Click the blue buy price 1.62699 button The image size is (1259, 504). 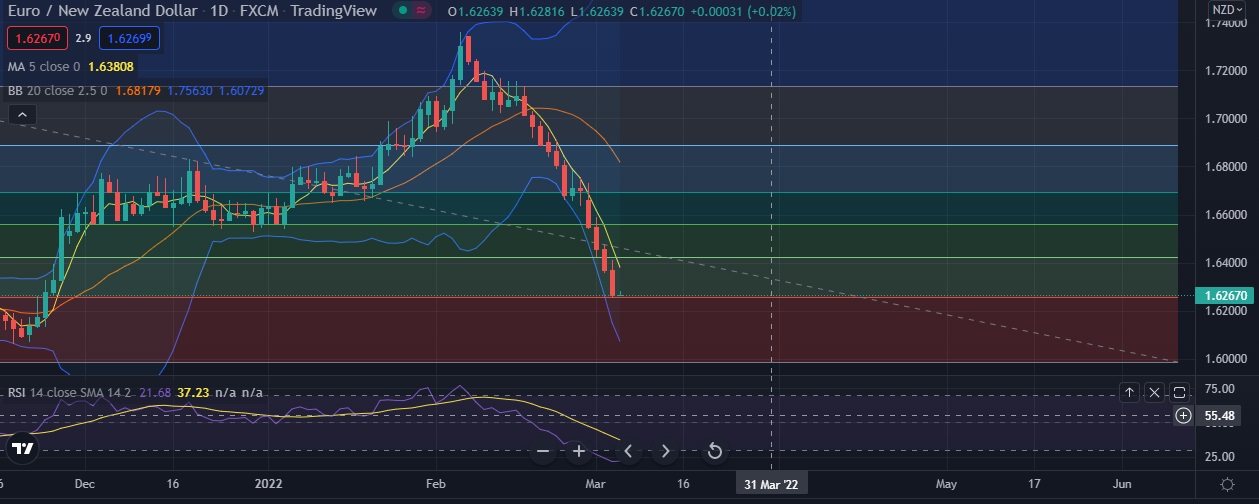click(x=129, y=39)
